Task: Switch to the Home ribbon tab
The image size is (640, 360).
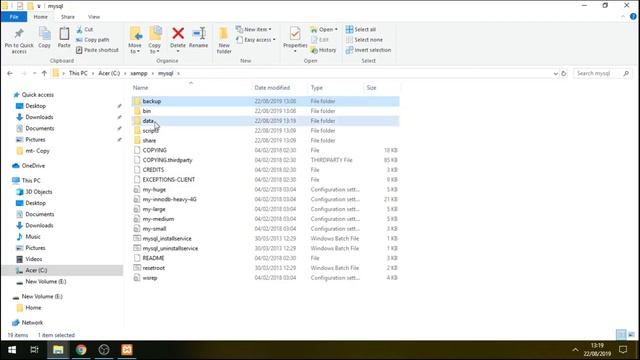Action: tap(40, 17)
